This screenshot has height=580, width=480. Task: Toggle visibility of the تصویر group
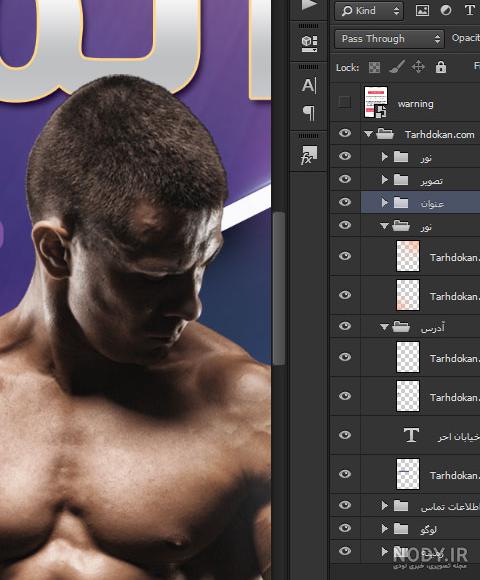tap(345, 179)
